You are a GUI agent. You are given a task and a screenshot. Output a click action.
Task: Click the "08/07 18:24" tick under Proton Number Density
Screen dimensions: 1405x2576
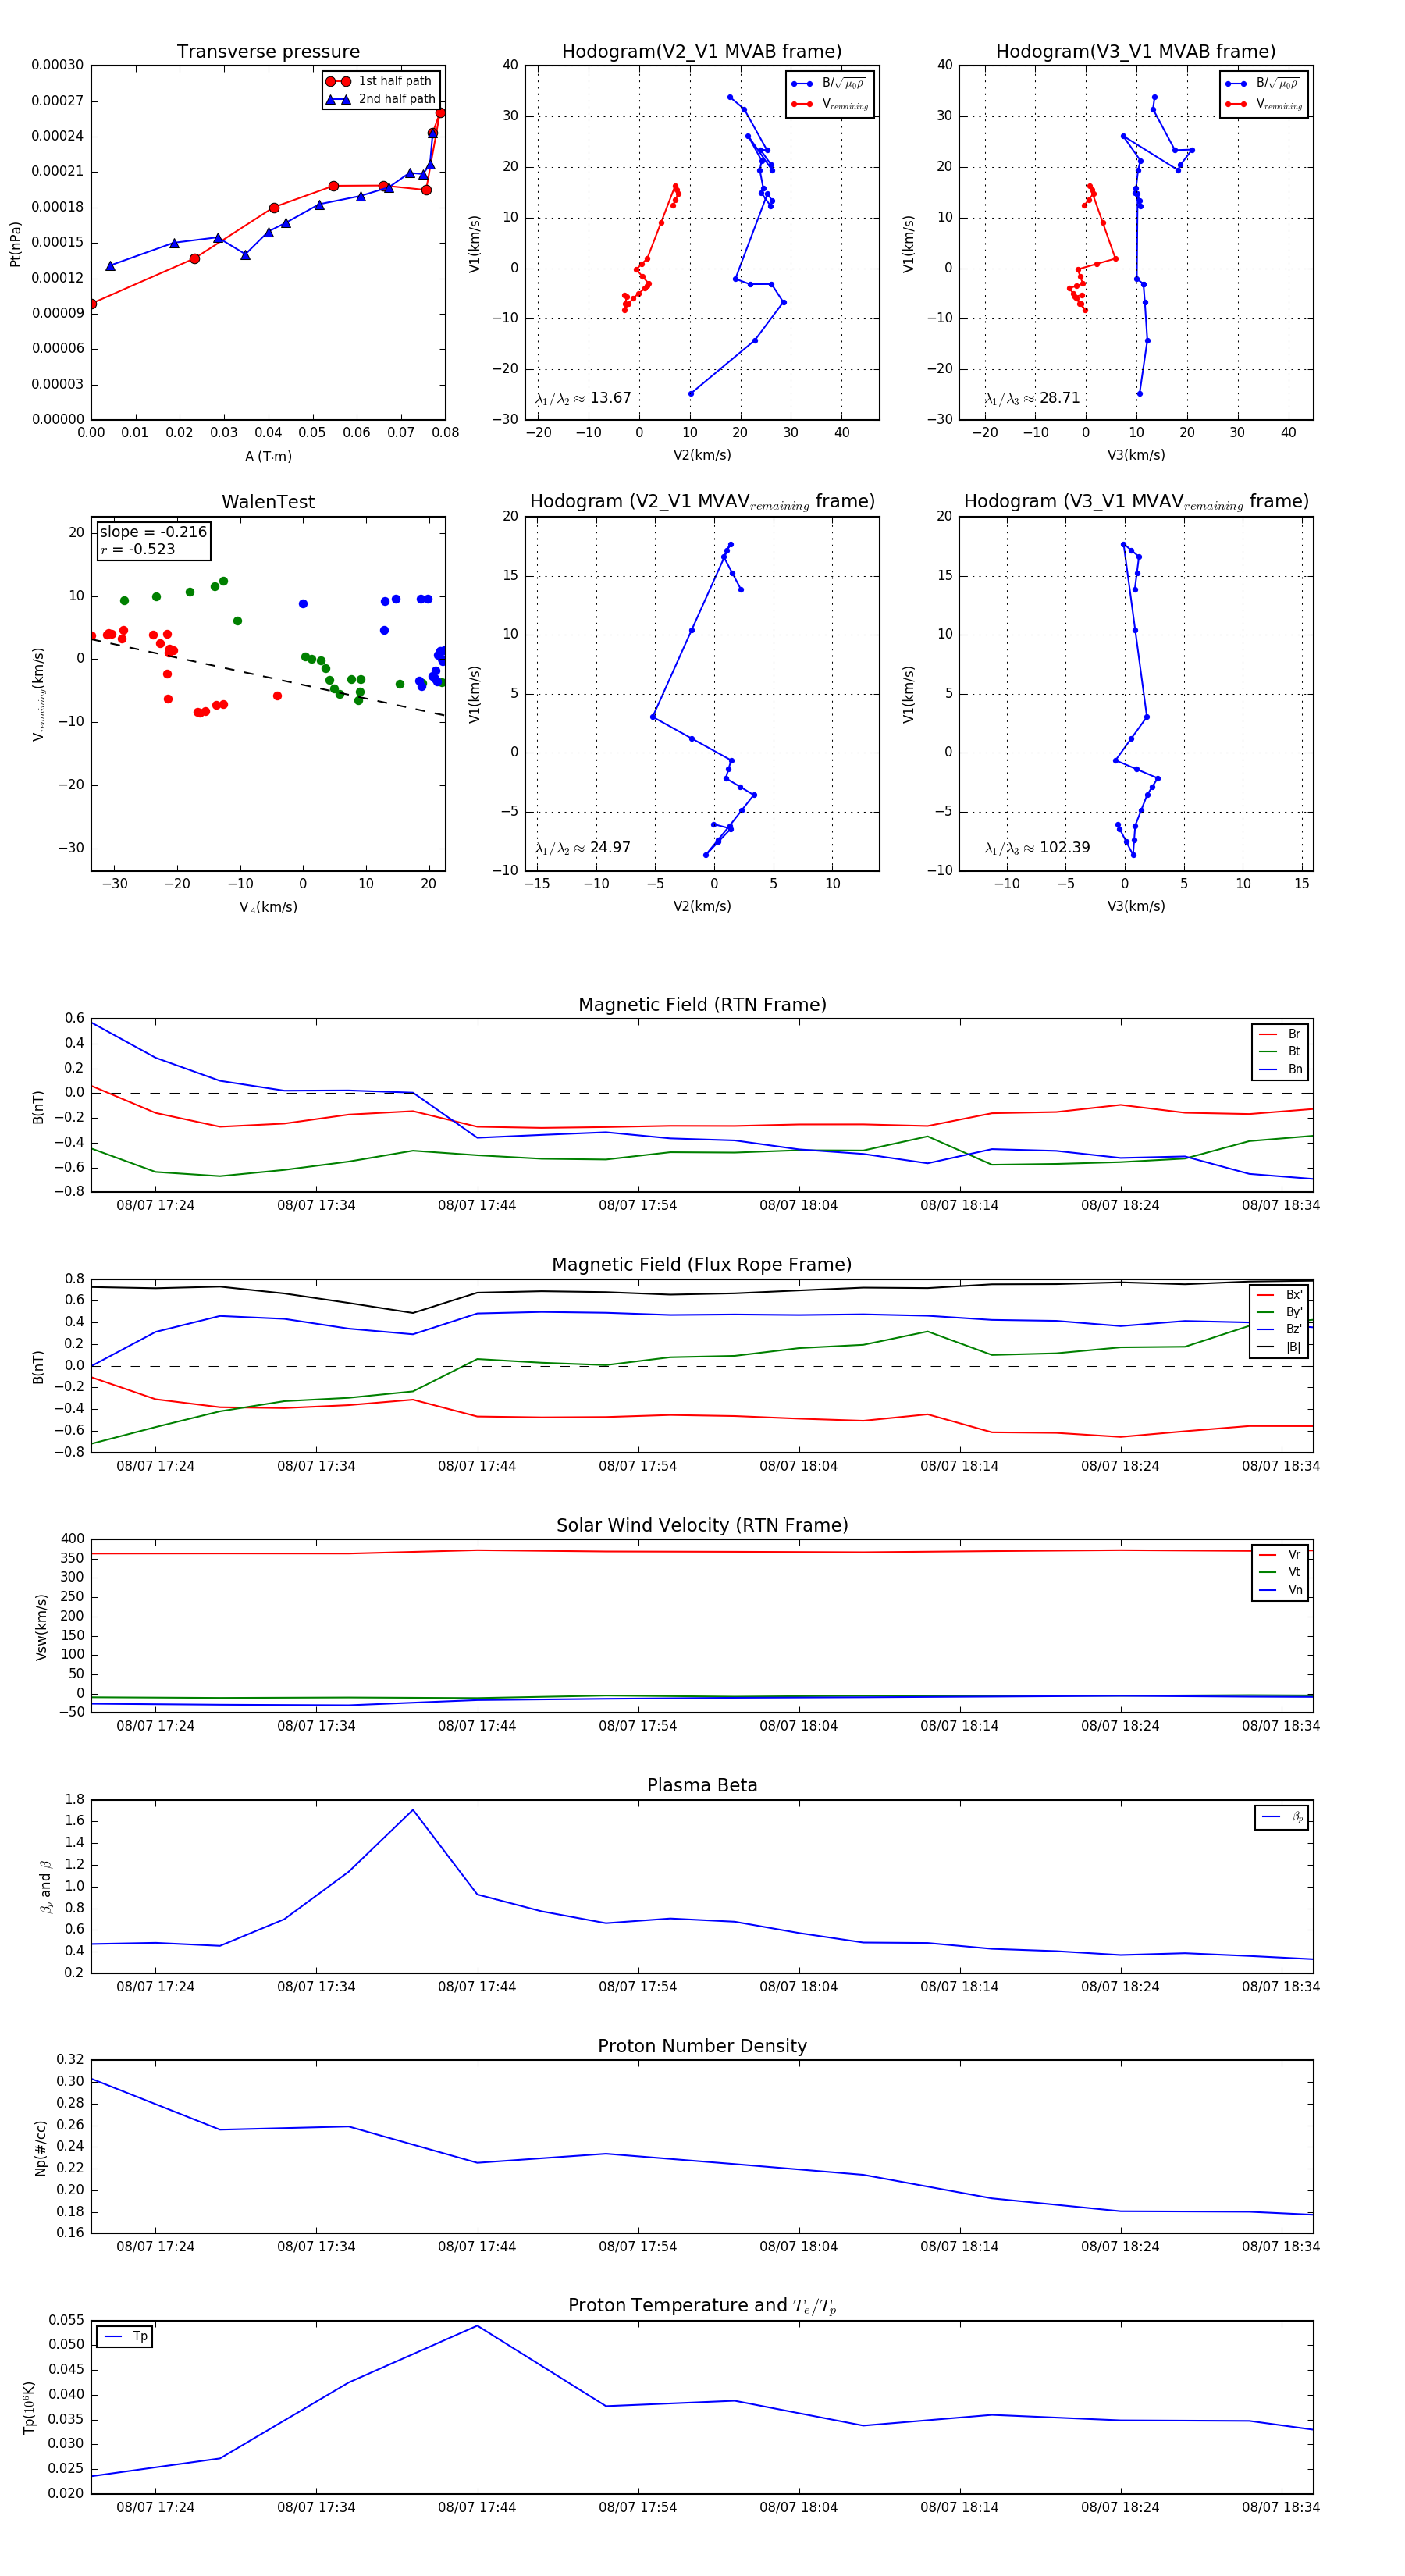pos(1120,2247)
